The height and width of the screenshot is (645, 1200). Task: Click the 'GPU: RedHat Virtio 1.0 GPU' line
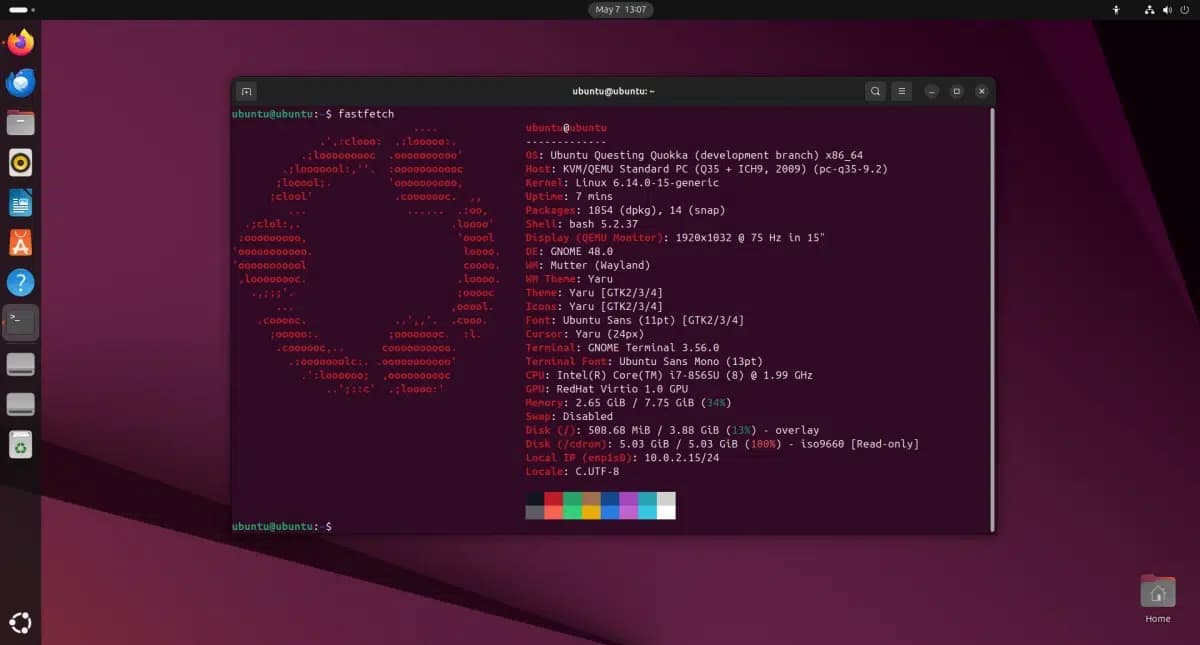pyautogui.click(x=607, y=390)
